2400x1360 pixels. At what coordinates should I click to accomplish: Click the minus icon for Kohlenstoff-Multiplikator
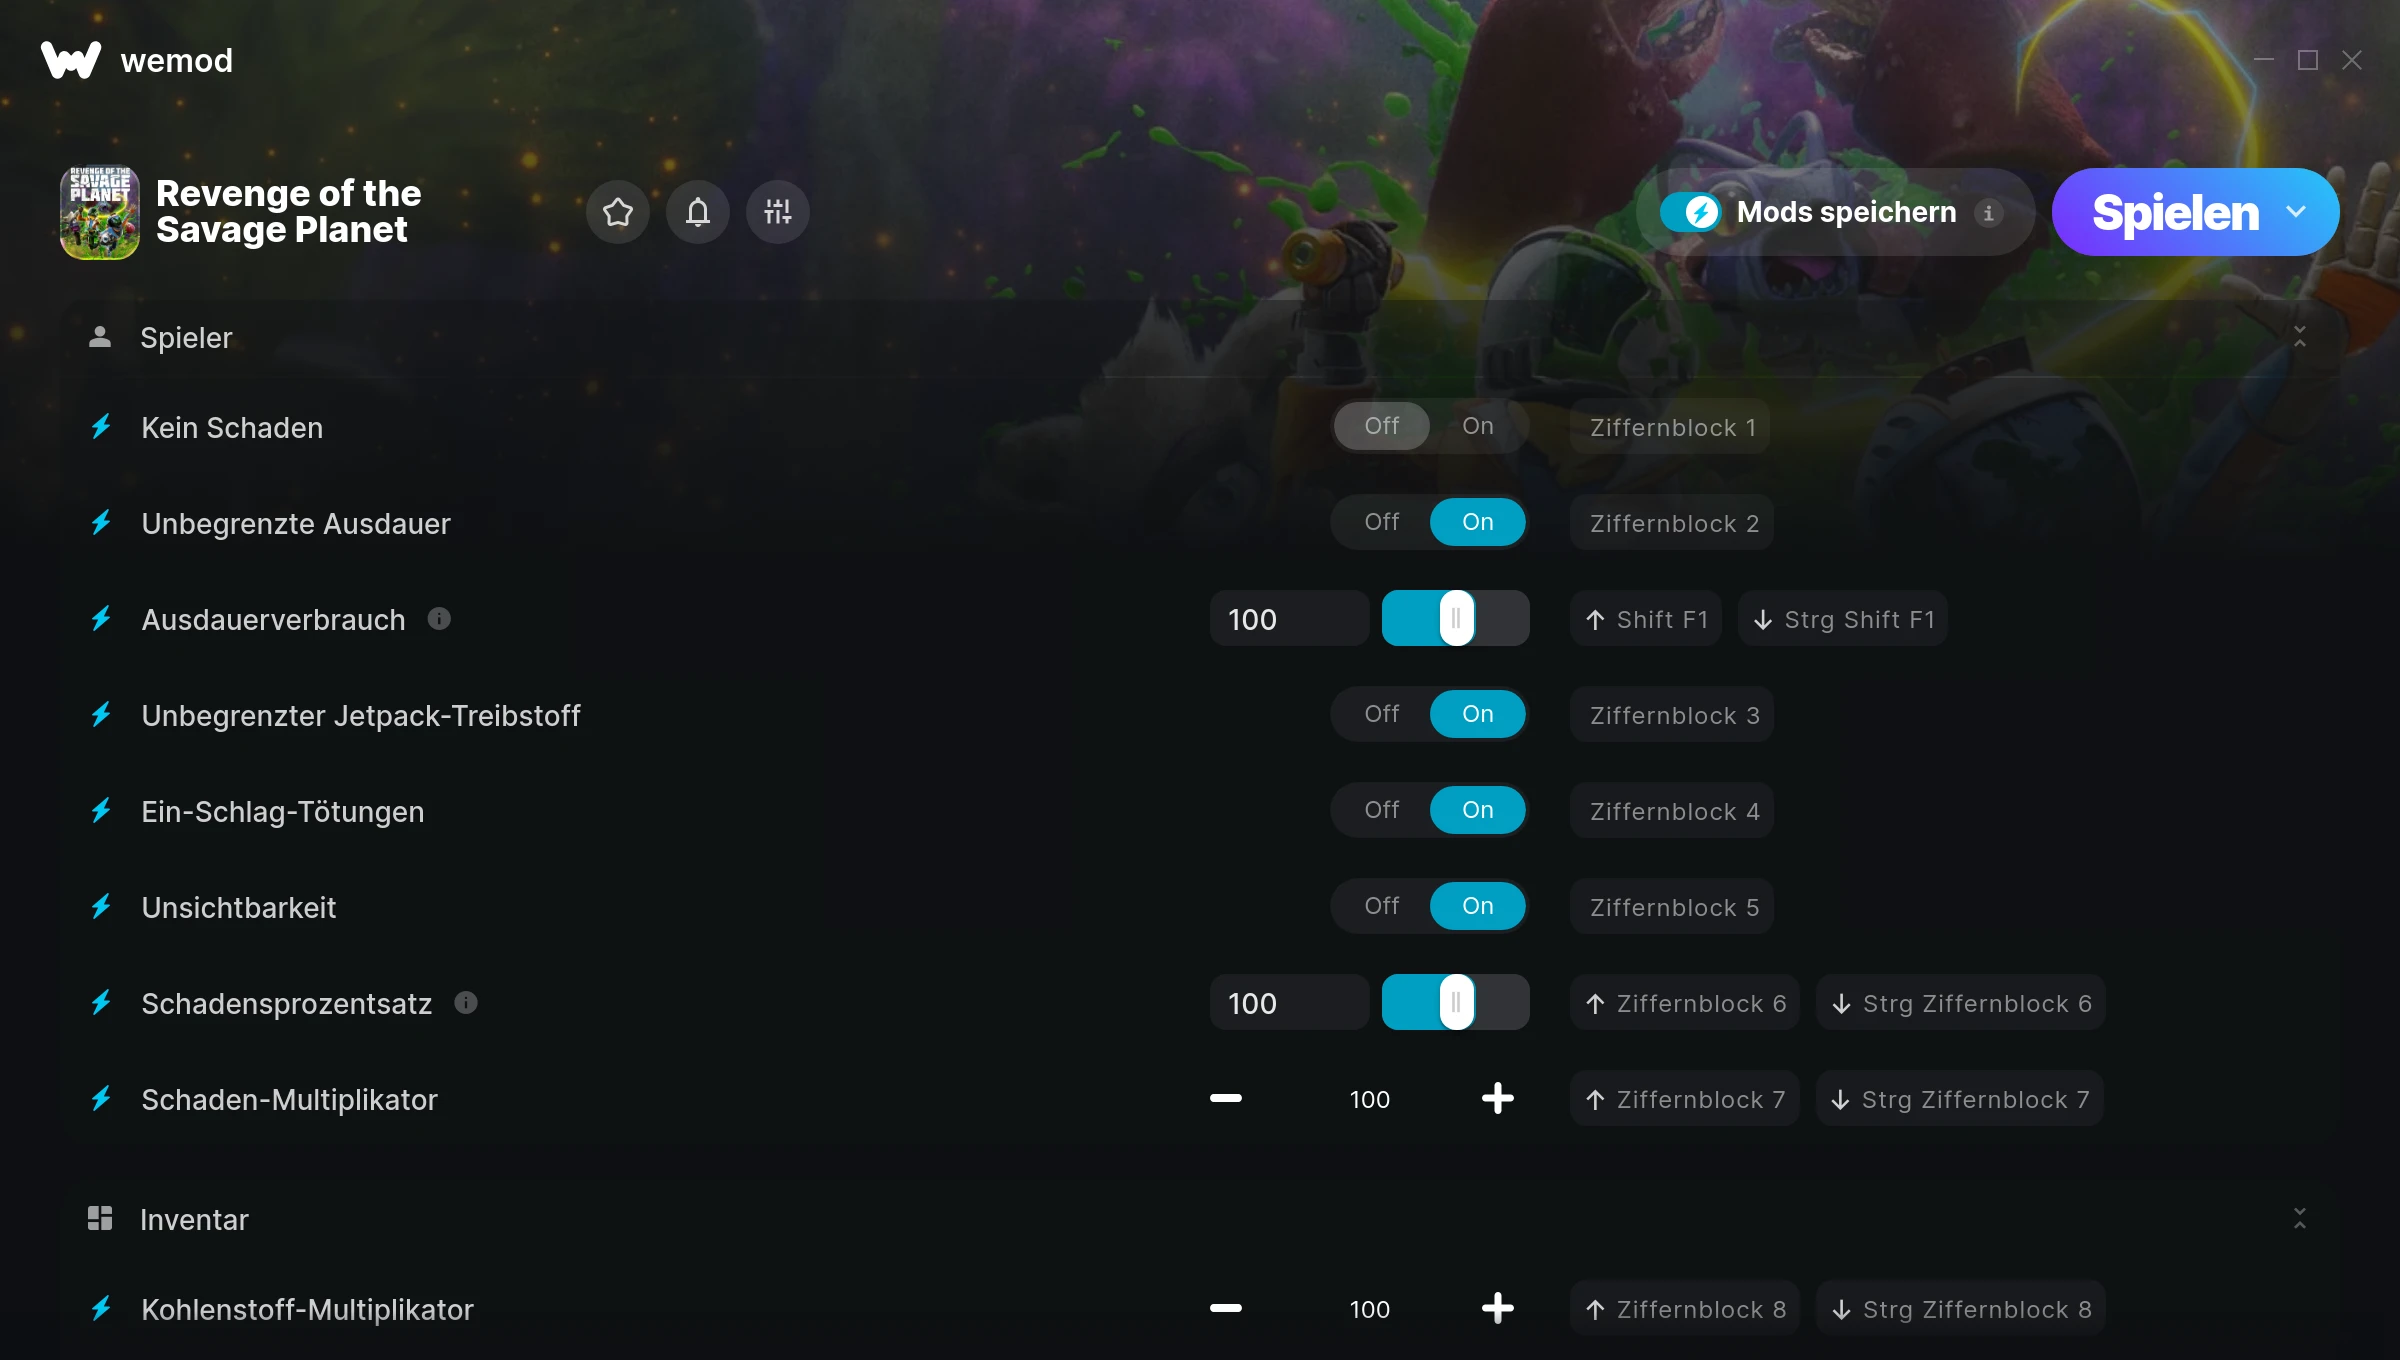click(x=1226, y=1308)
